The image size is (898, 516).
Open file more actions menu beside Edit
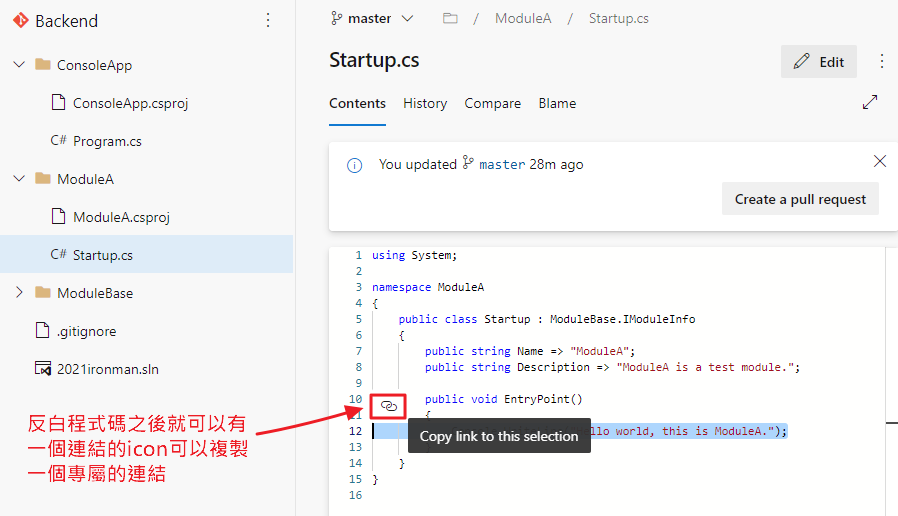882,61
